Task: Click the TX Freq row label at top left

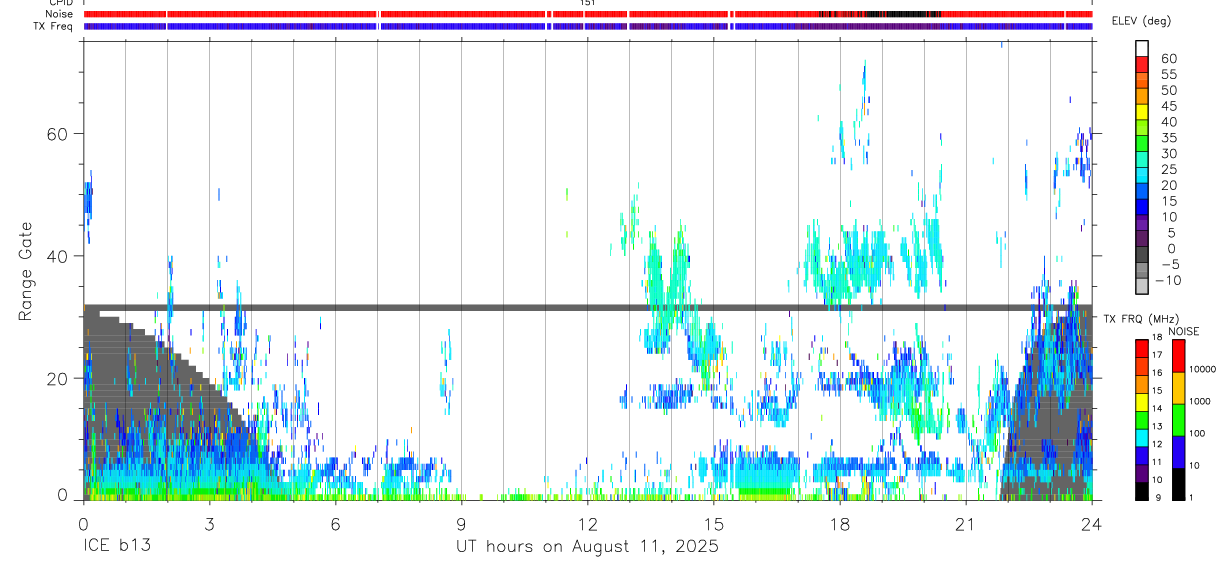Action: pyautogui.click(x=54, y=26)
